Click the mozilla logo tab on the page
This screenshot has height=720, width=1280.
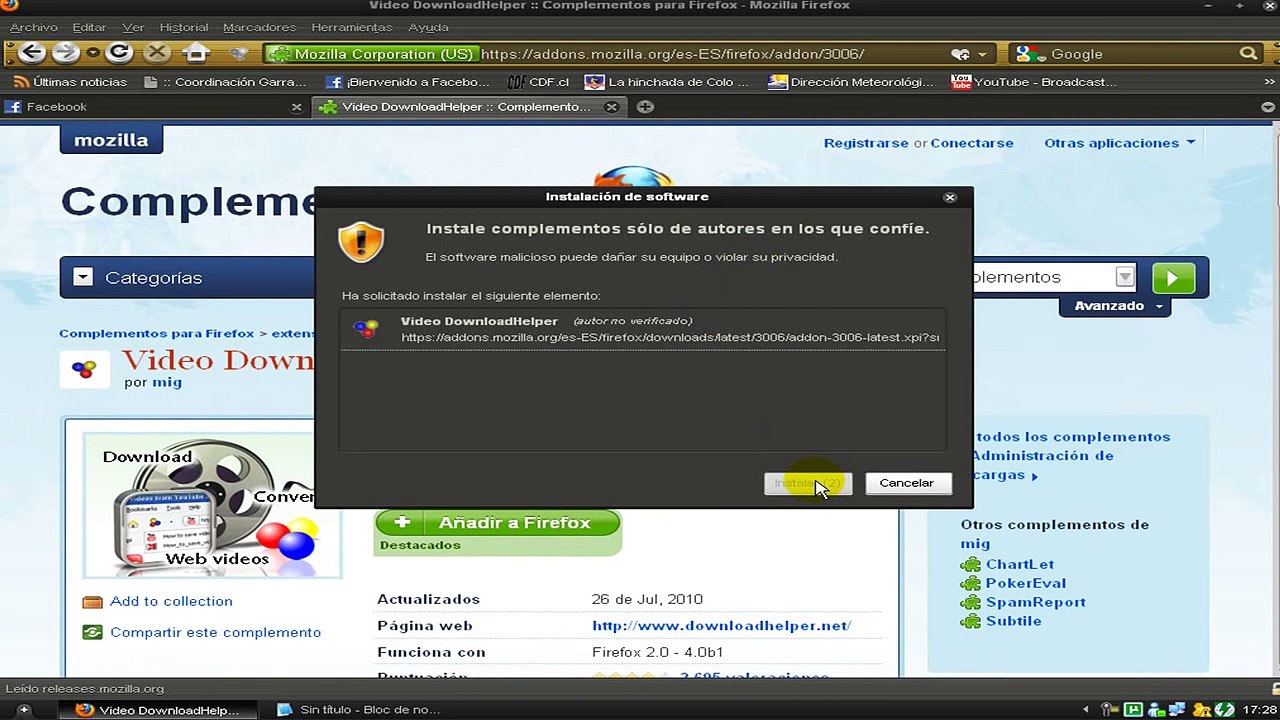[x=111, y=140]
